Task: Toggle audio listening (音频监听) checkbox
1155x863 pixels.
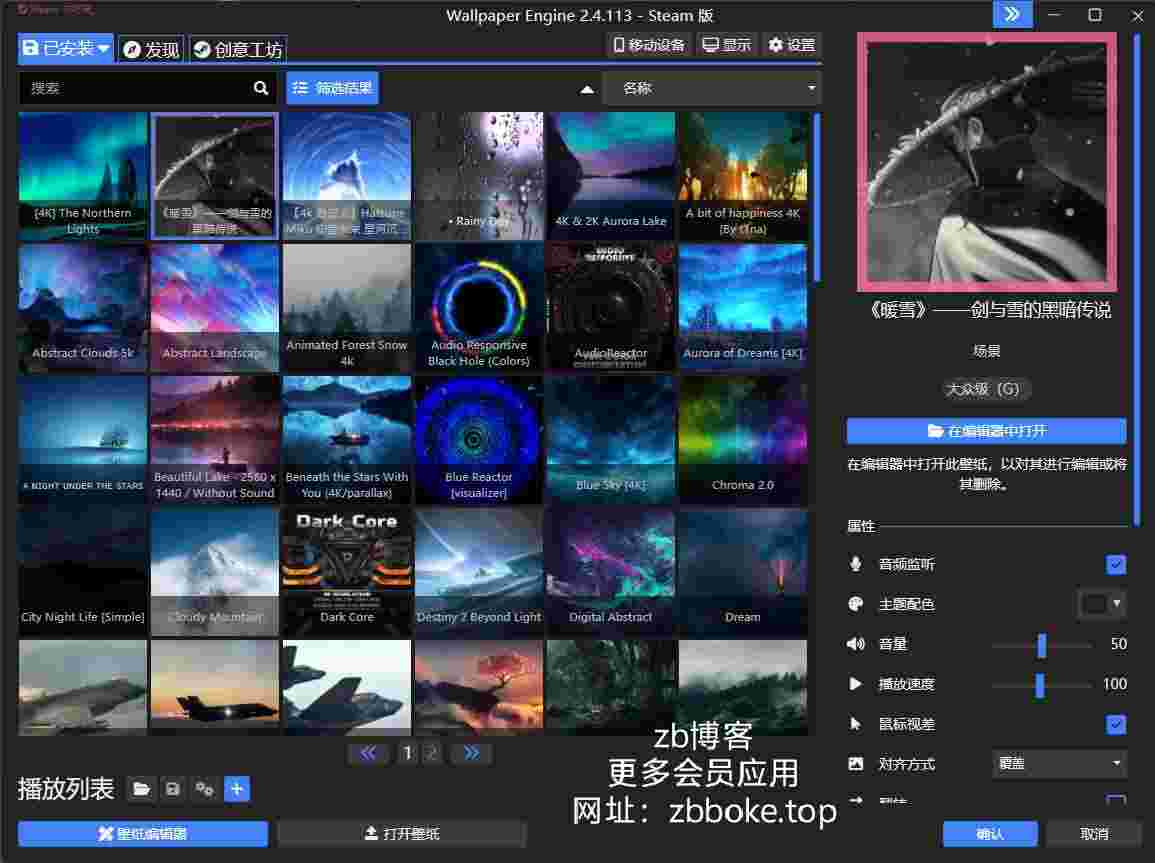Action: (1115, 564)
